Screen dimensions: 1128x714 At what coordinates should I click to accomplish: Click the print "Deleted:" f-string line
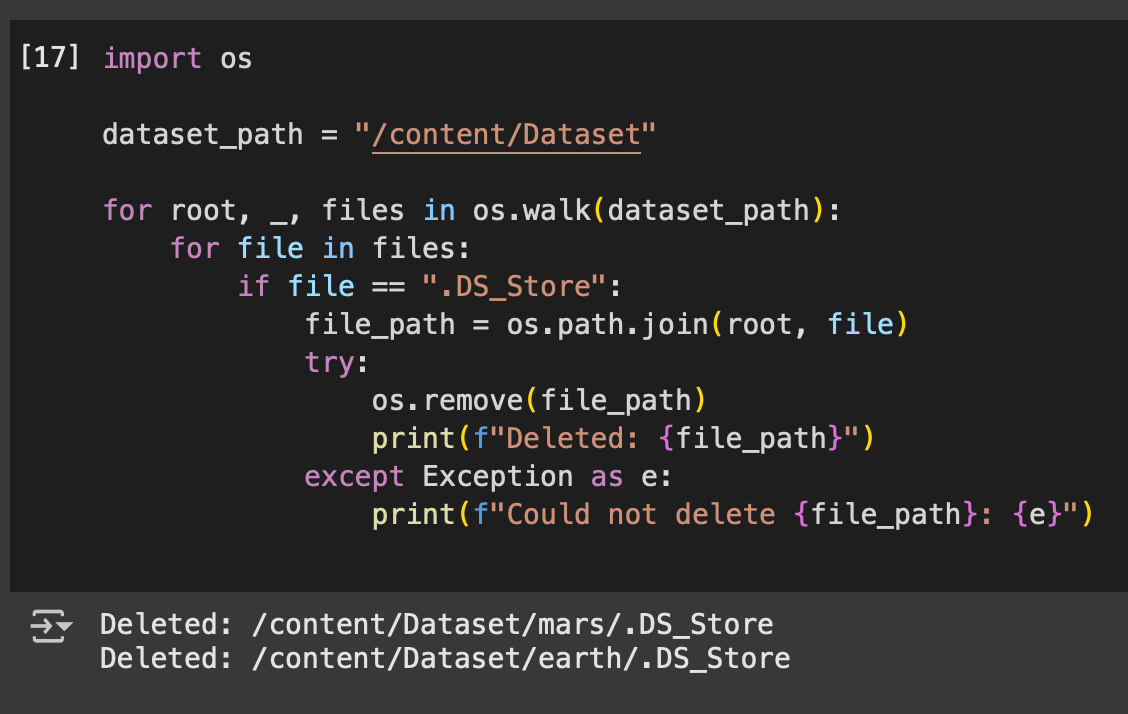(623, 439)
